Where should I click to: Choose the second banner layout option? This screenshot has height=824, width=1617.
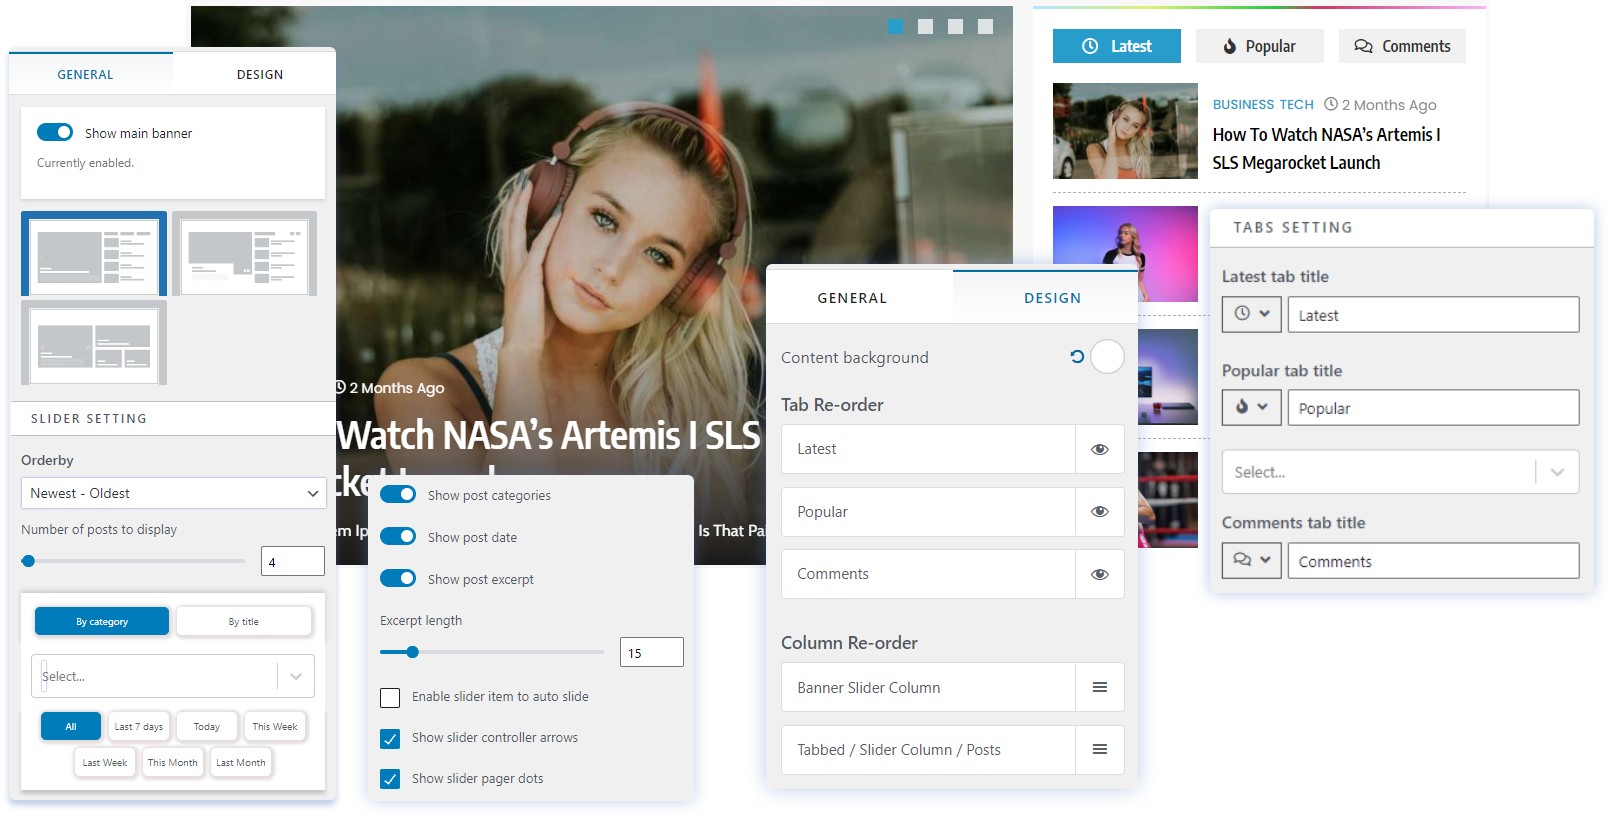pyautogui.click(x=245, y=254)
